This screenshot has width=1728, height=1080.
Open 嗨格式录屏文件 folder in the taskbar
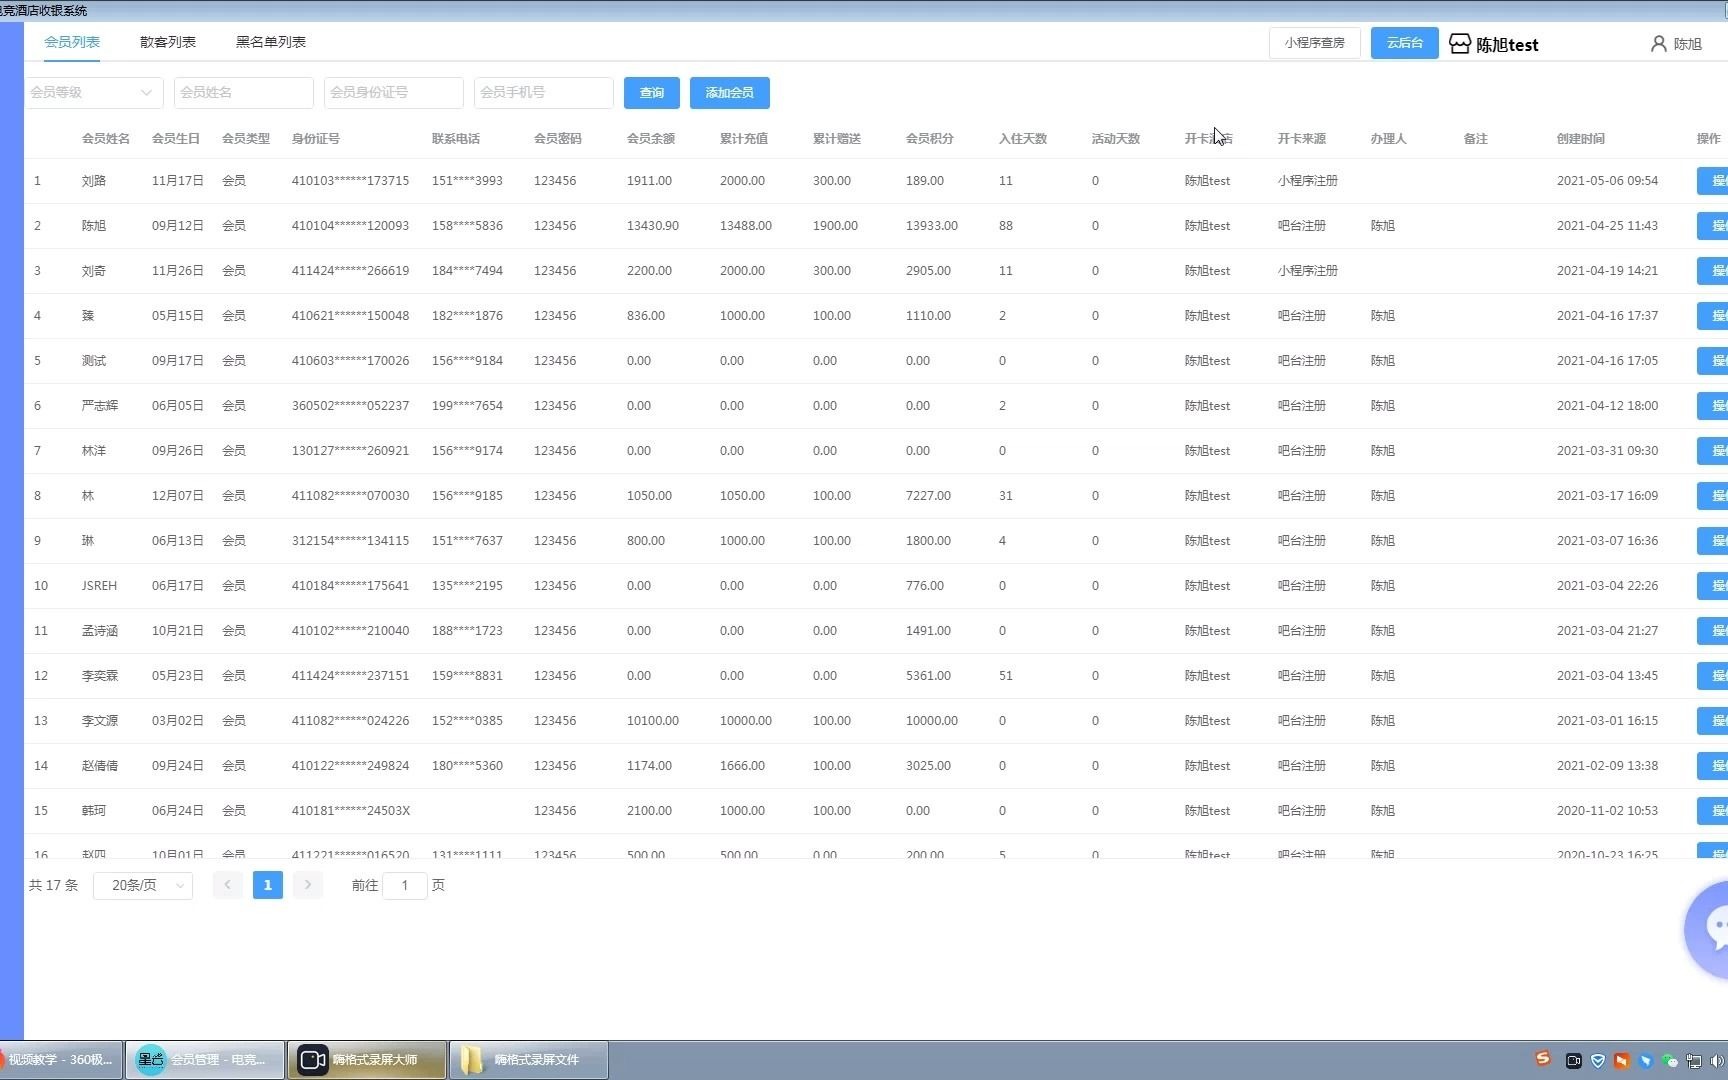point(529,1060)
